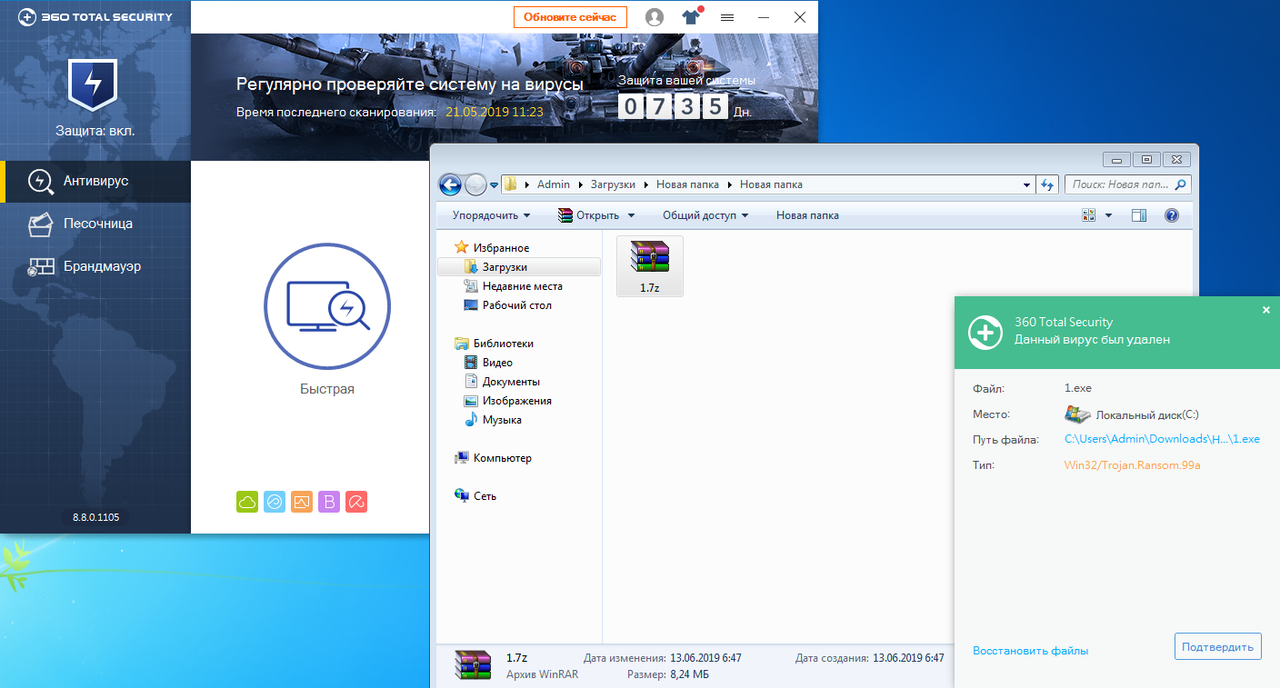Click the purple Bitdefender B engine icon
Image resolution: width=1280 pixels, height=688 pixels.
pyautogui.click(x=329, y=502)
